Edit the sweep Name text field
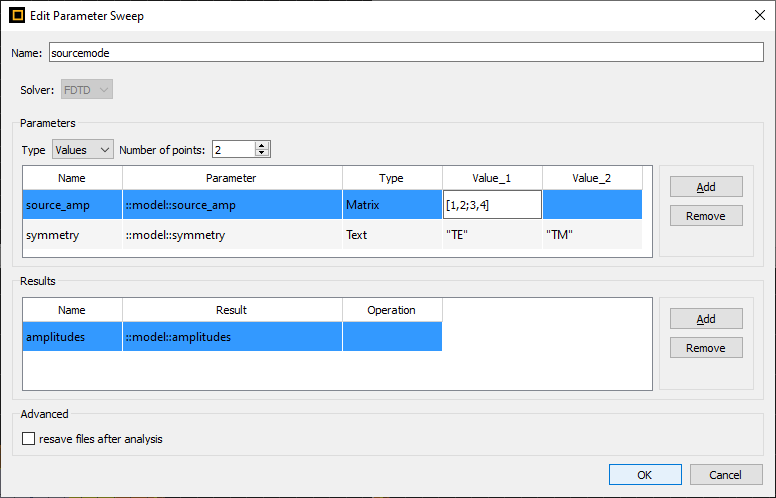The height and width of the screenshot is (498, 776). click(405, 53)
